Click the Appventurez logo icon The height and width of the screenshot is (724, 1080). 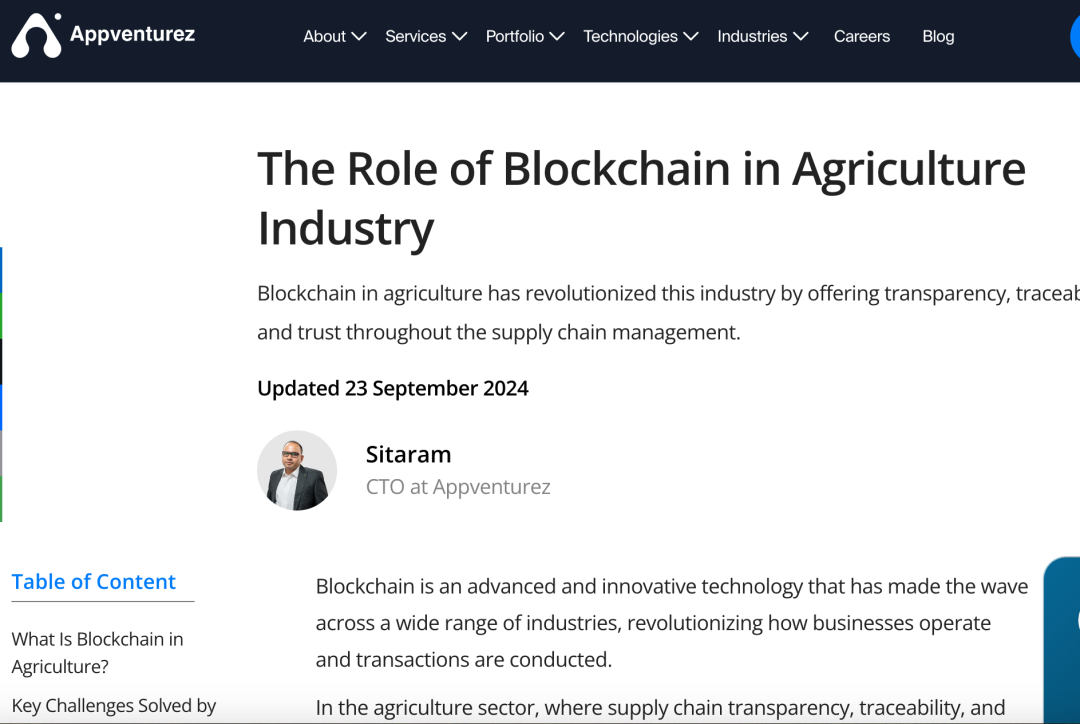pyautogui.click(x=36, y=35)
